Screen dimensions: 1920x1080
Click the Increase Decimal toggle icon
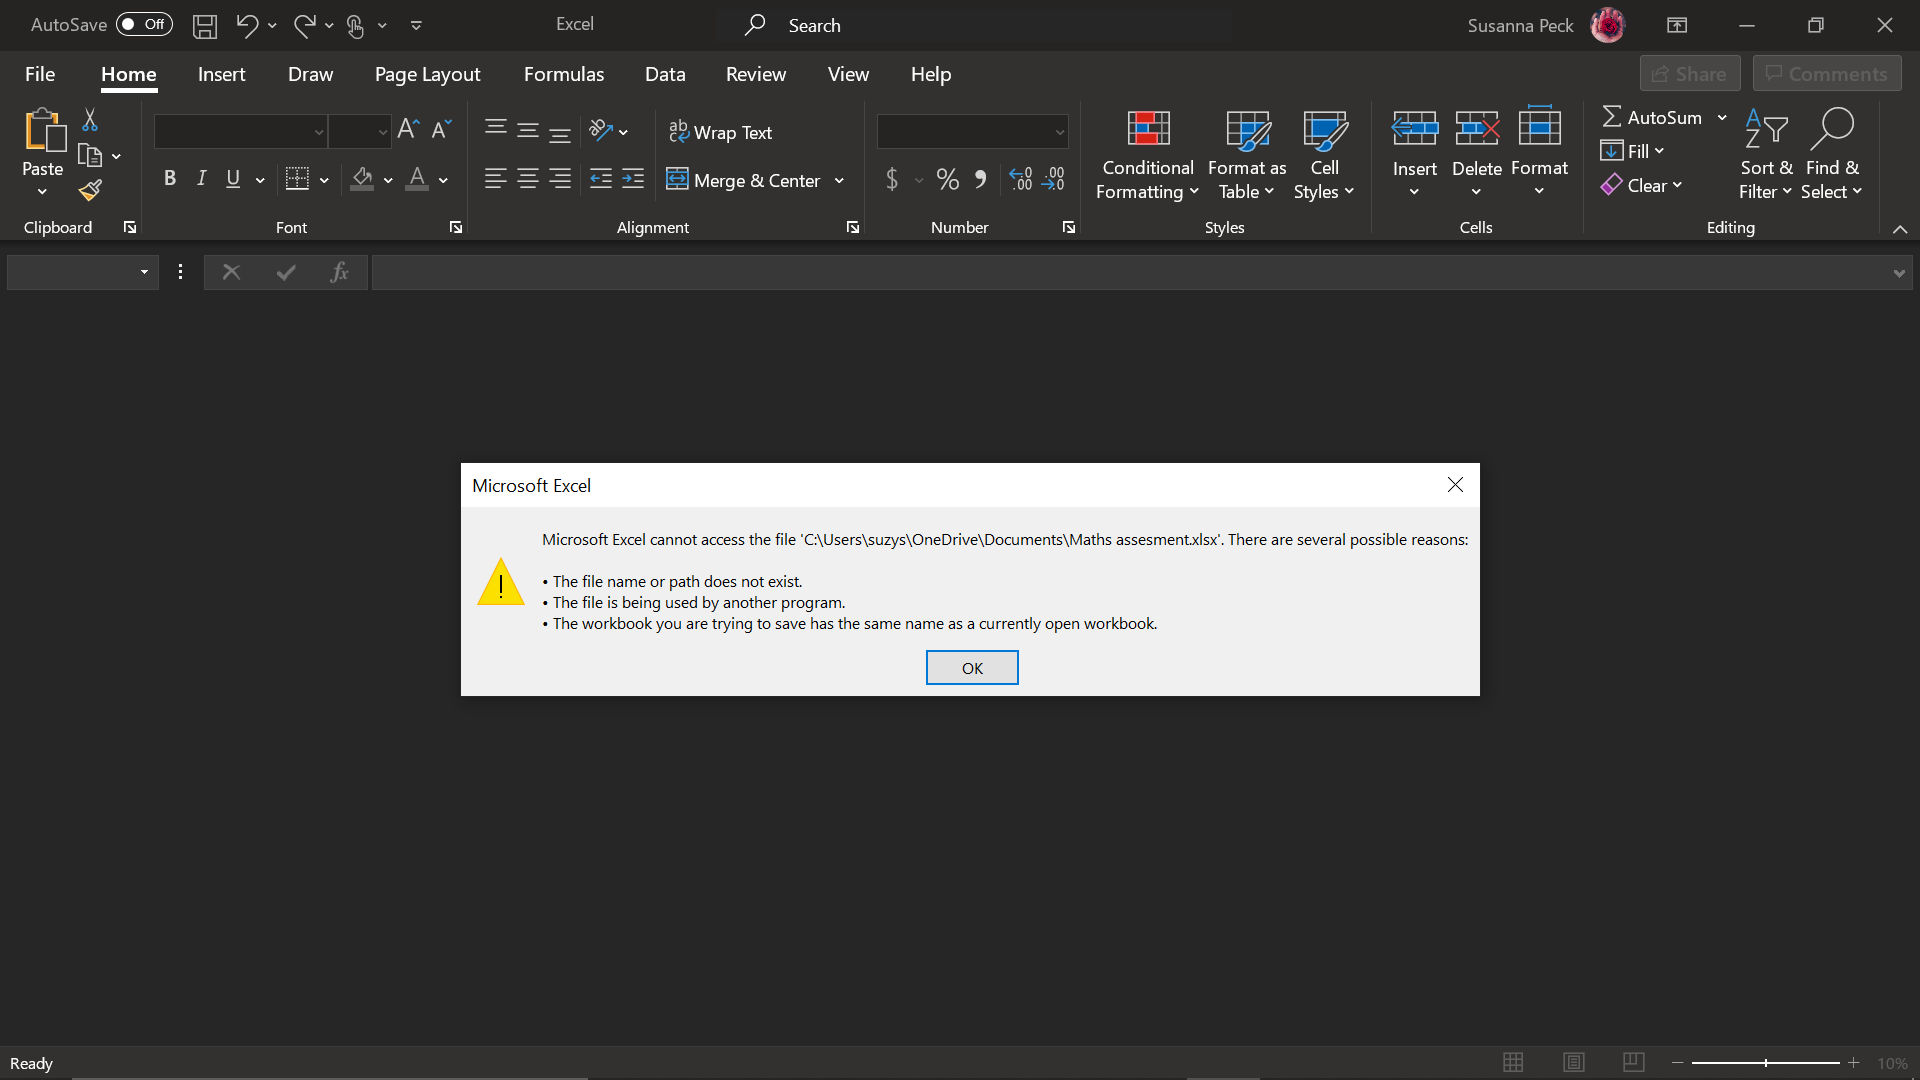point(1020,179)
